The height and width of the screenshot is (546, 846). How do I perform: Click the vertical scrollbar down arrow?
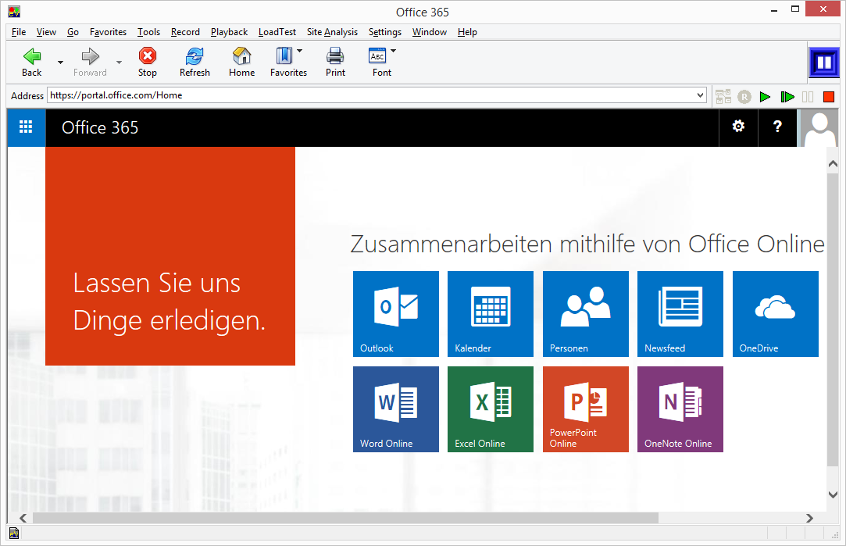pyautogui.click(x=833, y=494)
